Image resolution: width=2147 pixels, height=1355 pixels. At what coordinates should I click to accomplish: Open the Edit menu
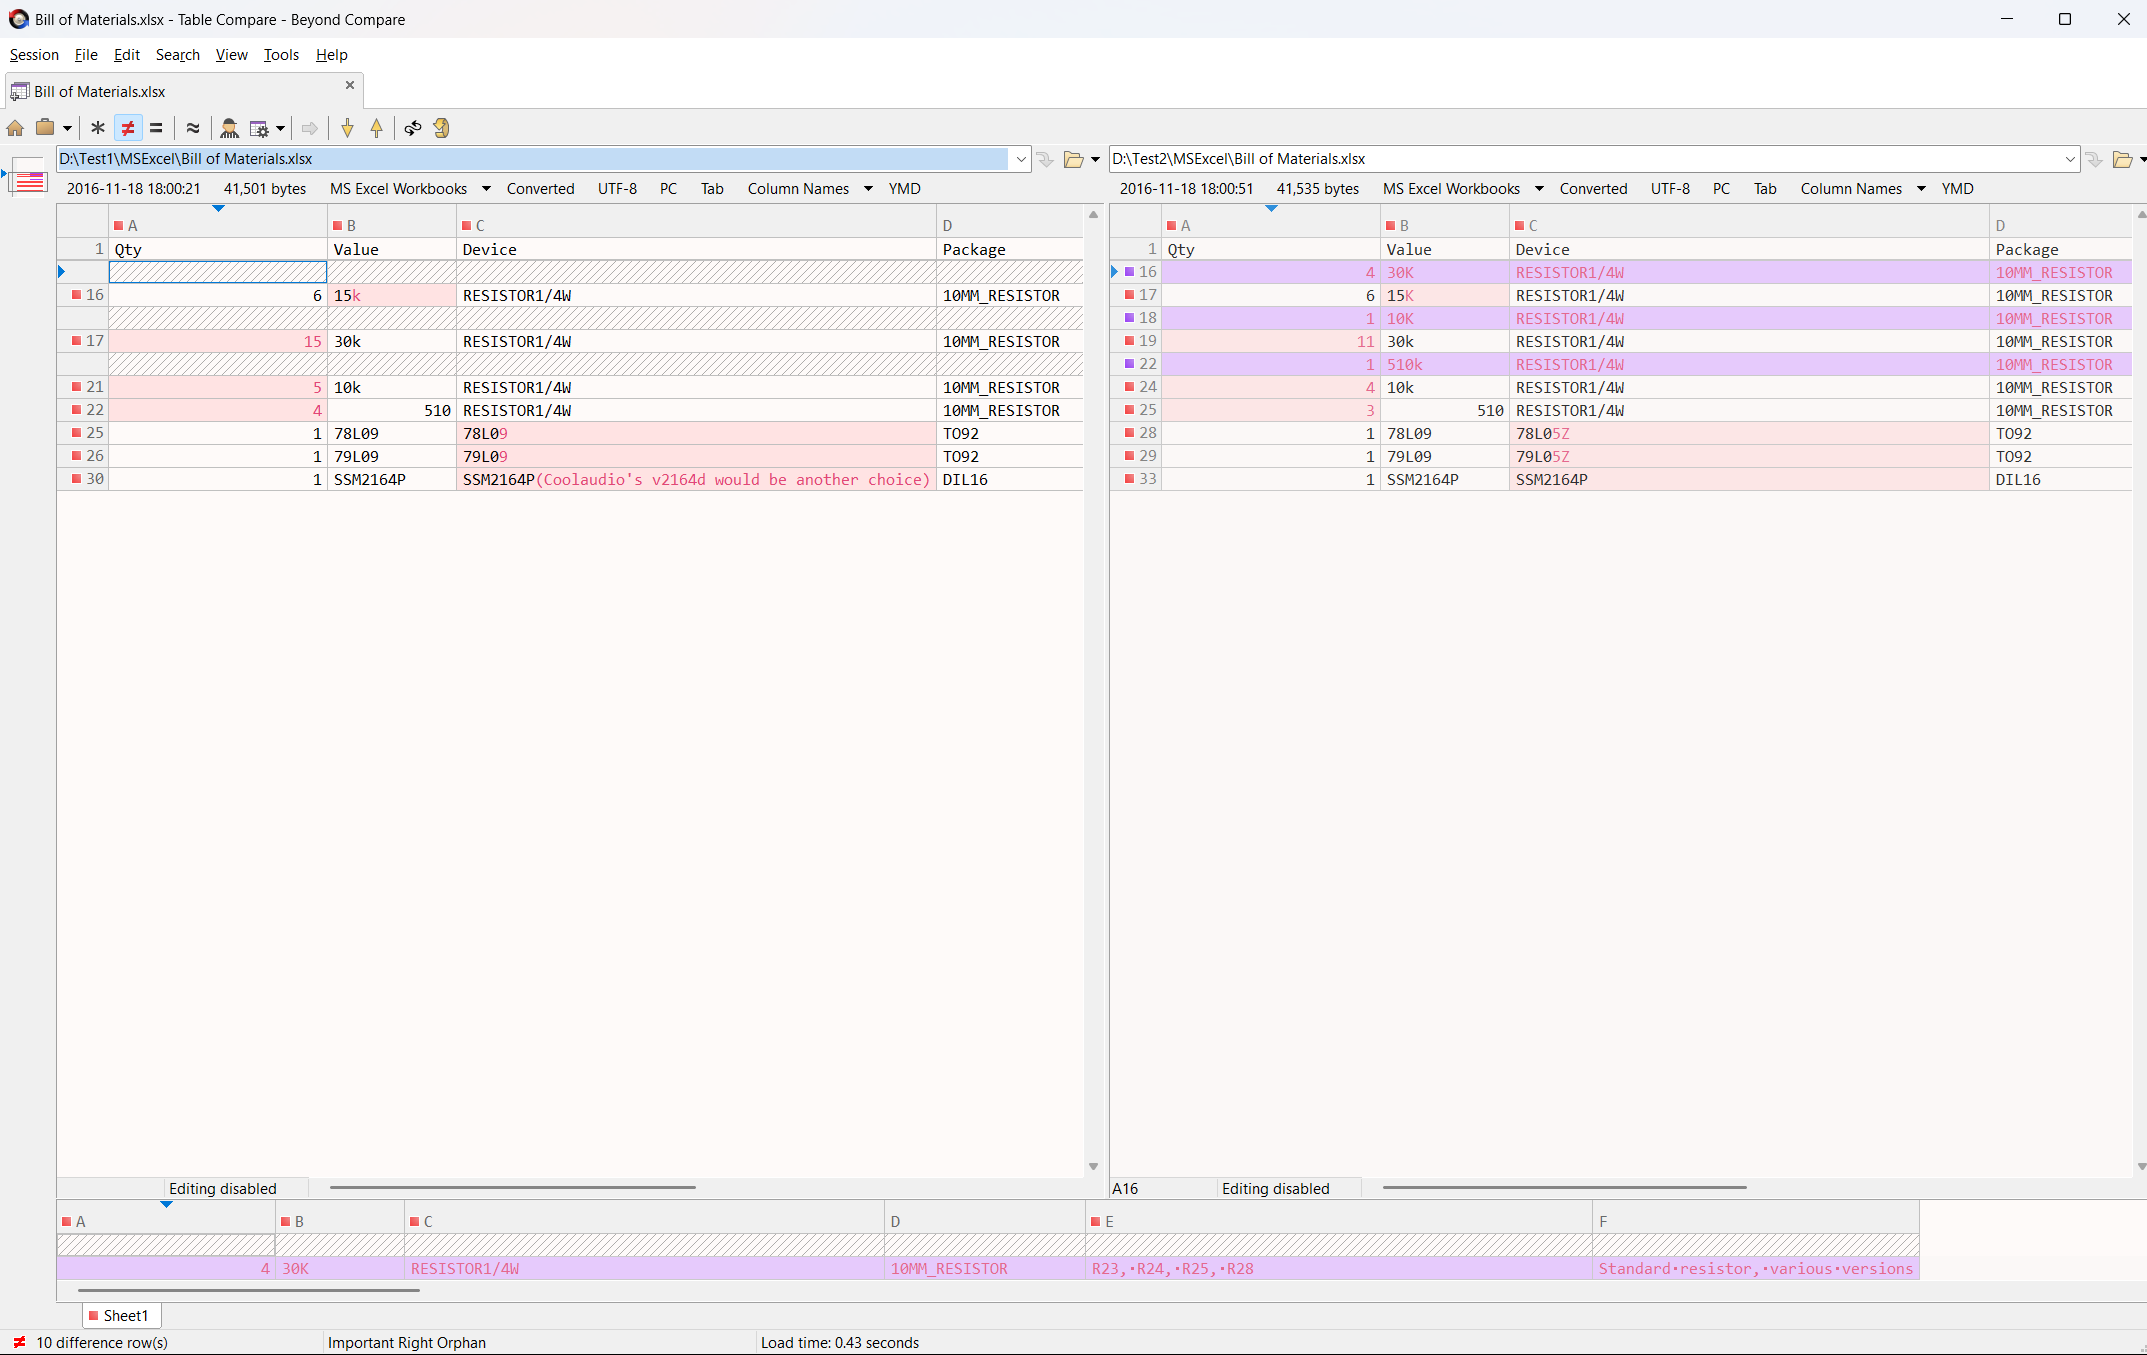click(127, 55)
